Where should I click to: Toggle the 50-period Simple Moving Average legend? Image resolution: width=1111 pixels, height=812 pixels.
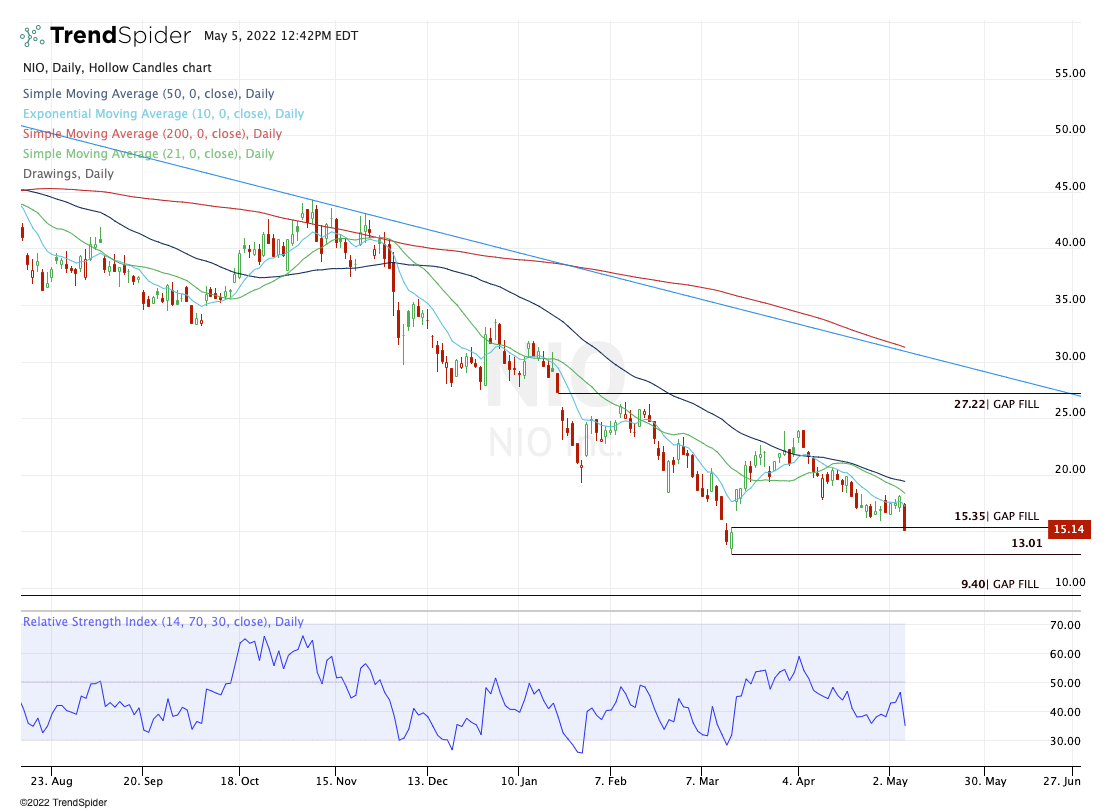coord(148,94)
